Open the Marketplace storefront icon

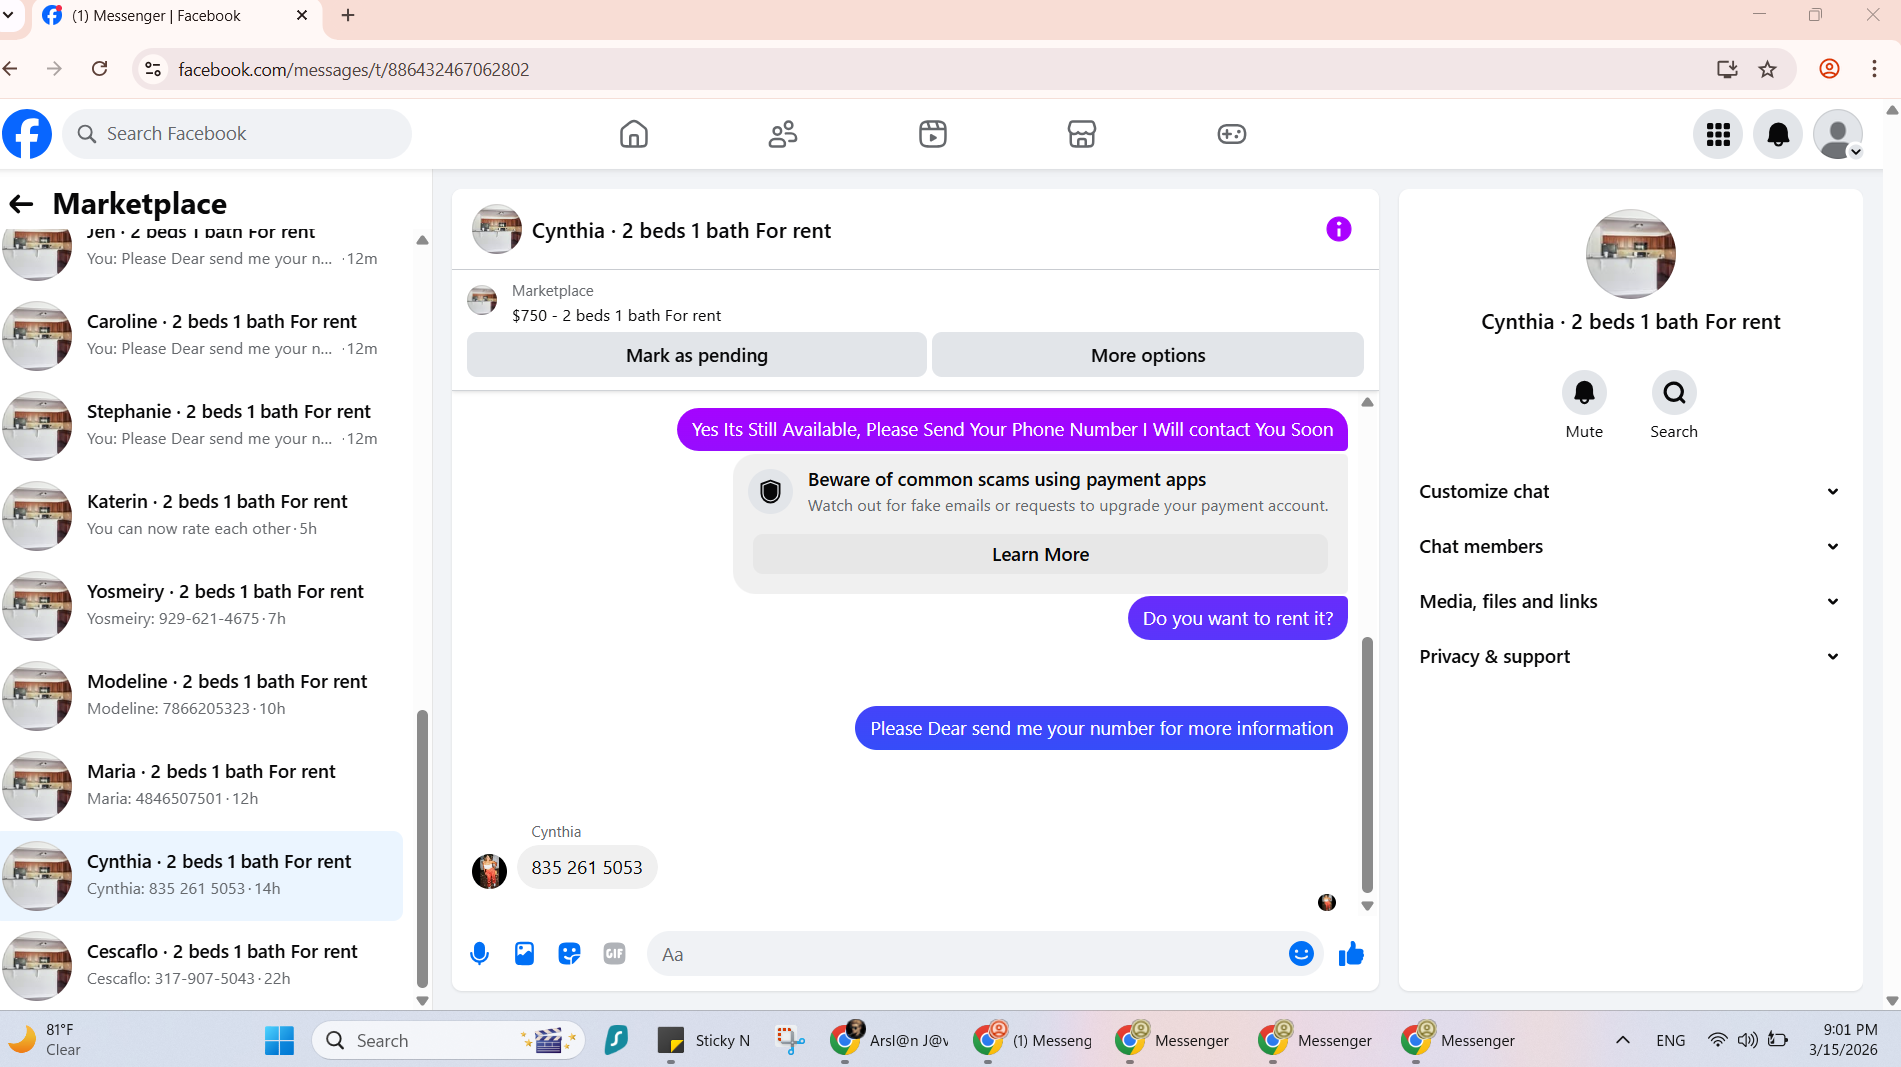point(1082,134)
